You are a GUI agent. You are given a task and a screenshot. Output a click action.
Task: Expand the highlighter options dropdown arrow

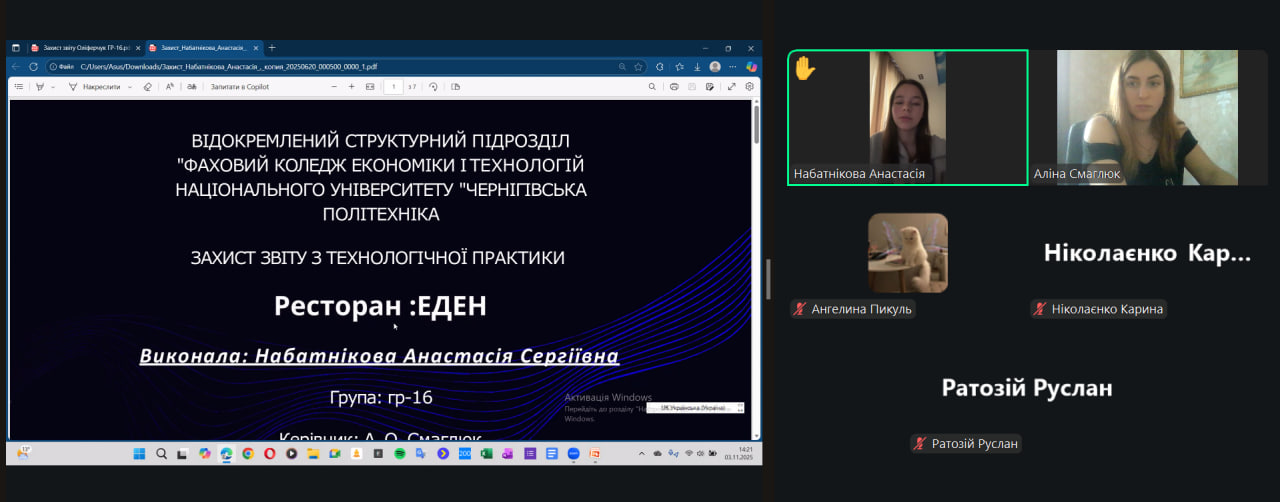[x=54, y=87]
